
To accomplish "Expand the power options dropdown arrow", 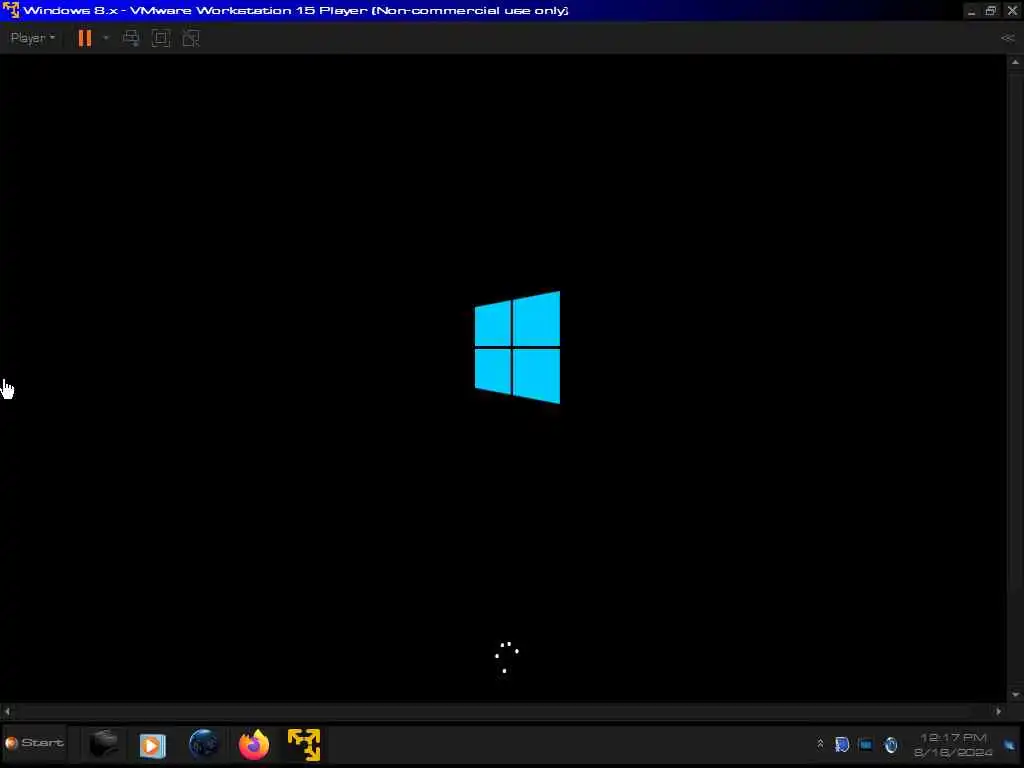I will coord(106,38).
